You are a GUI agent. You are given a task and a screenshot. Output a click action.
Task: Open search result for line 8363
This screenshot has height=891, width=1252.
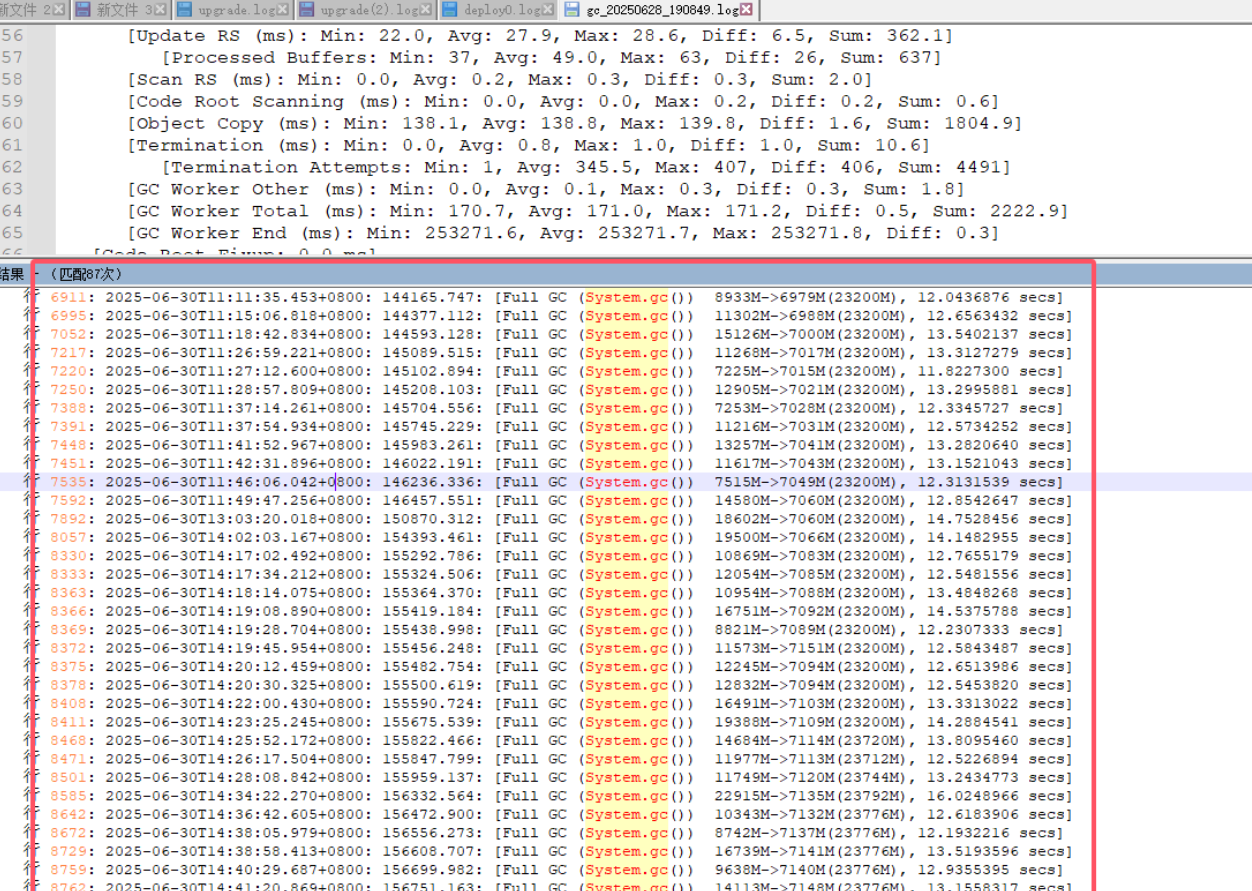[561, 593]
